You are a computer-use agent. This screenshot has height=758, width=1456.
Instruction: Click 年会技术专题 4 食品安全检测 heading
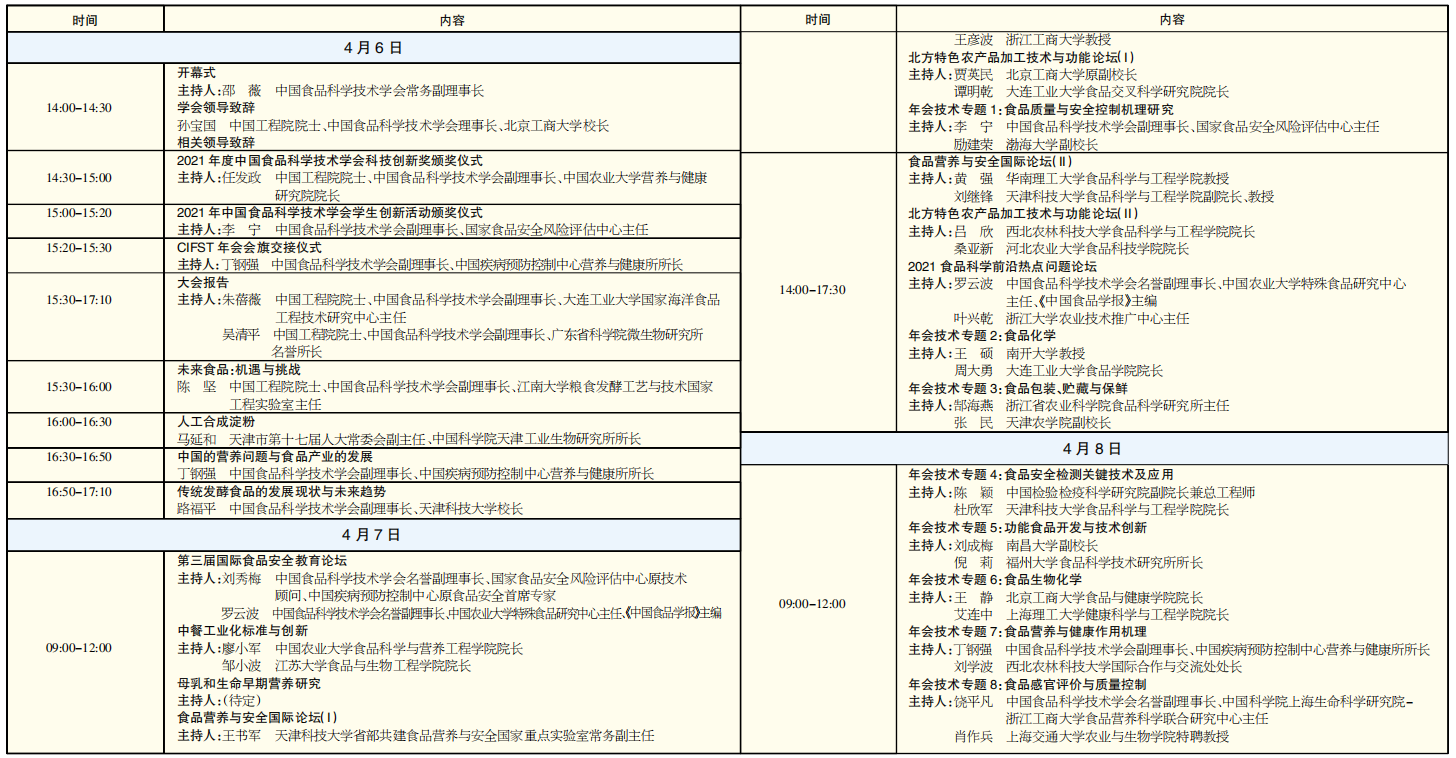point(1040,475)
